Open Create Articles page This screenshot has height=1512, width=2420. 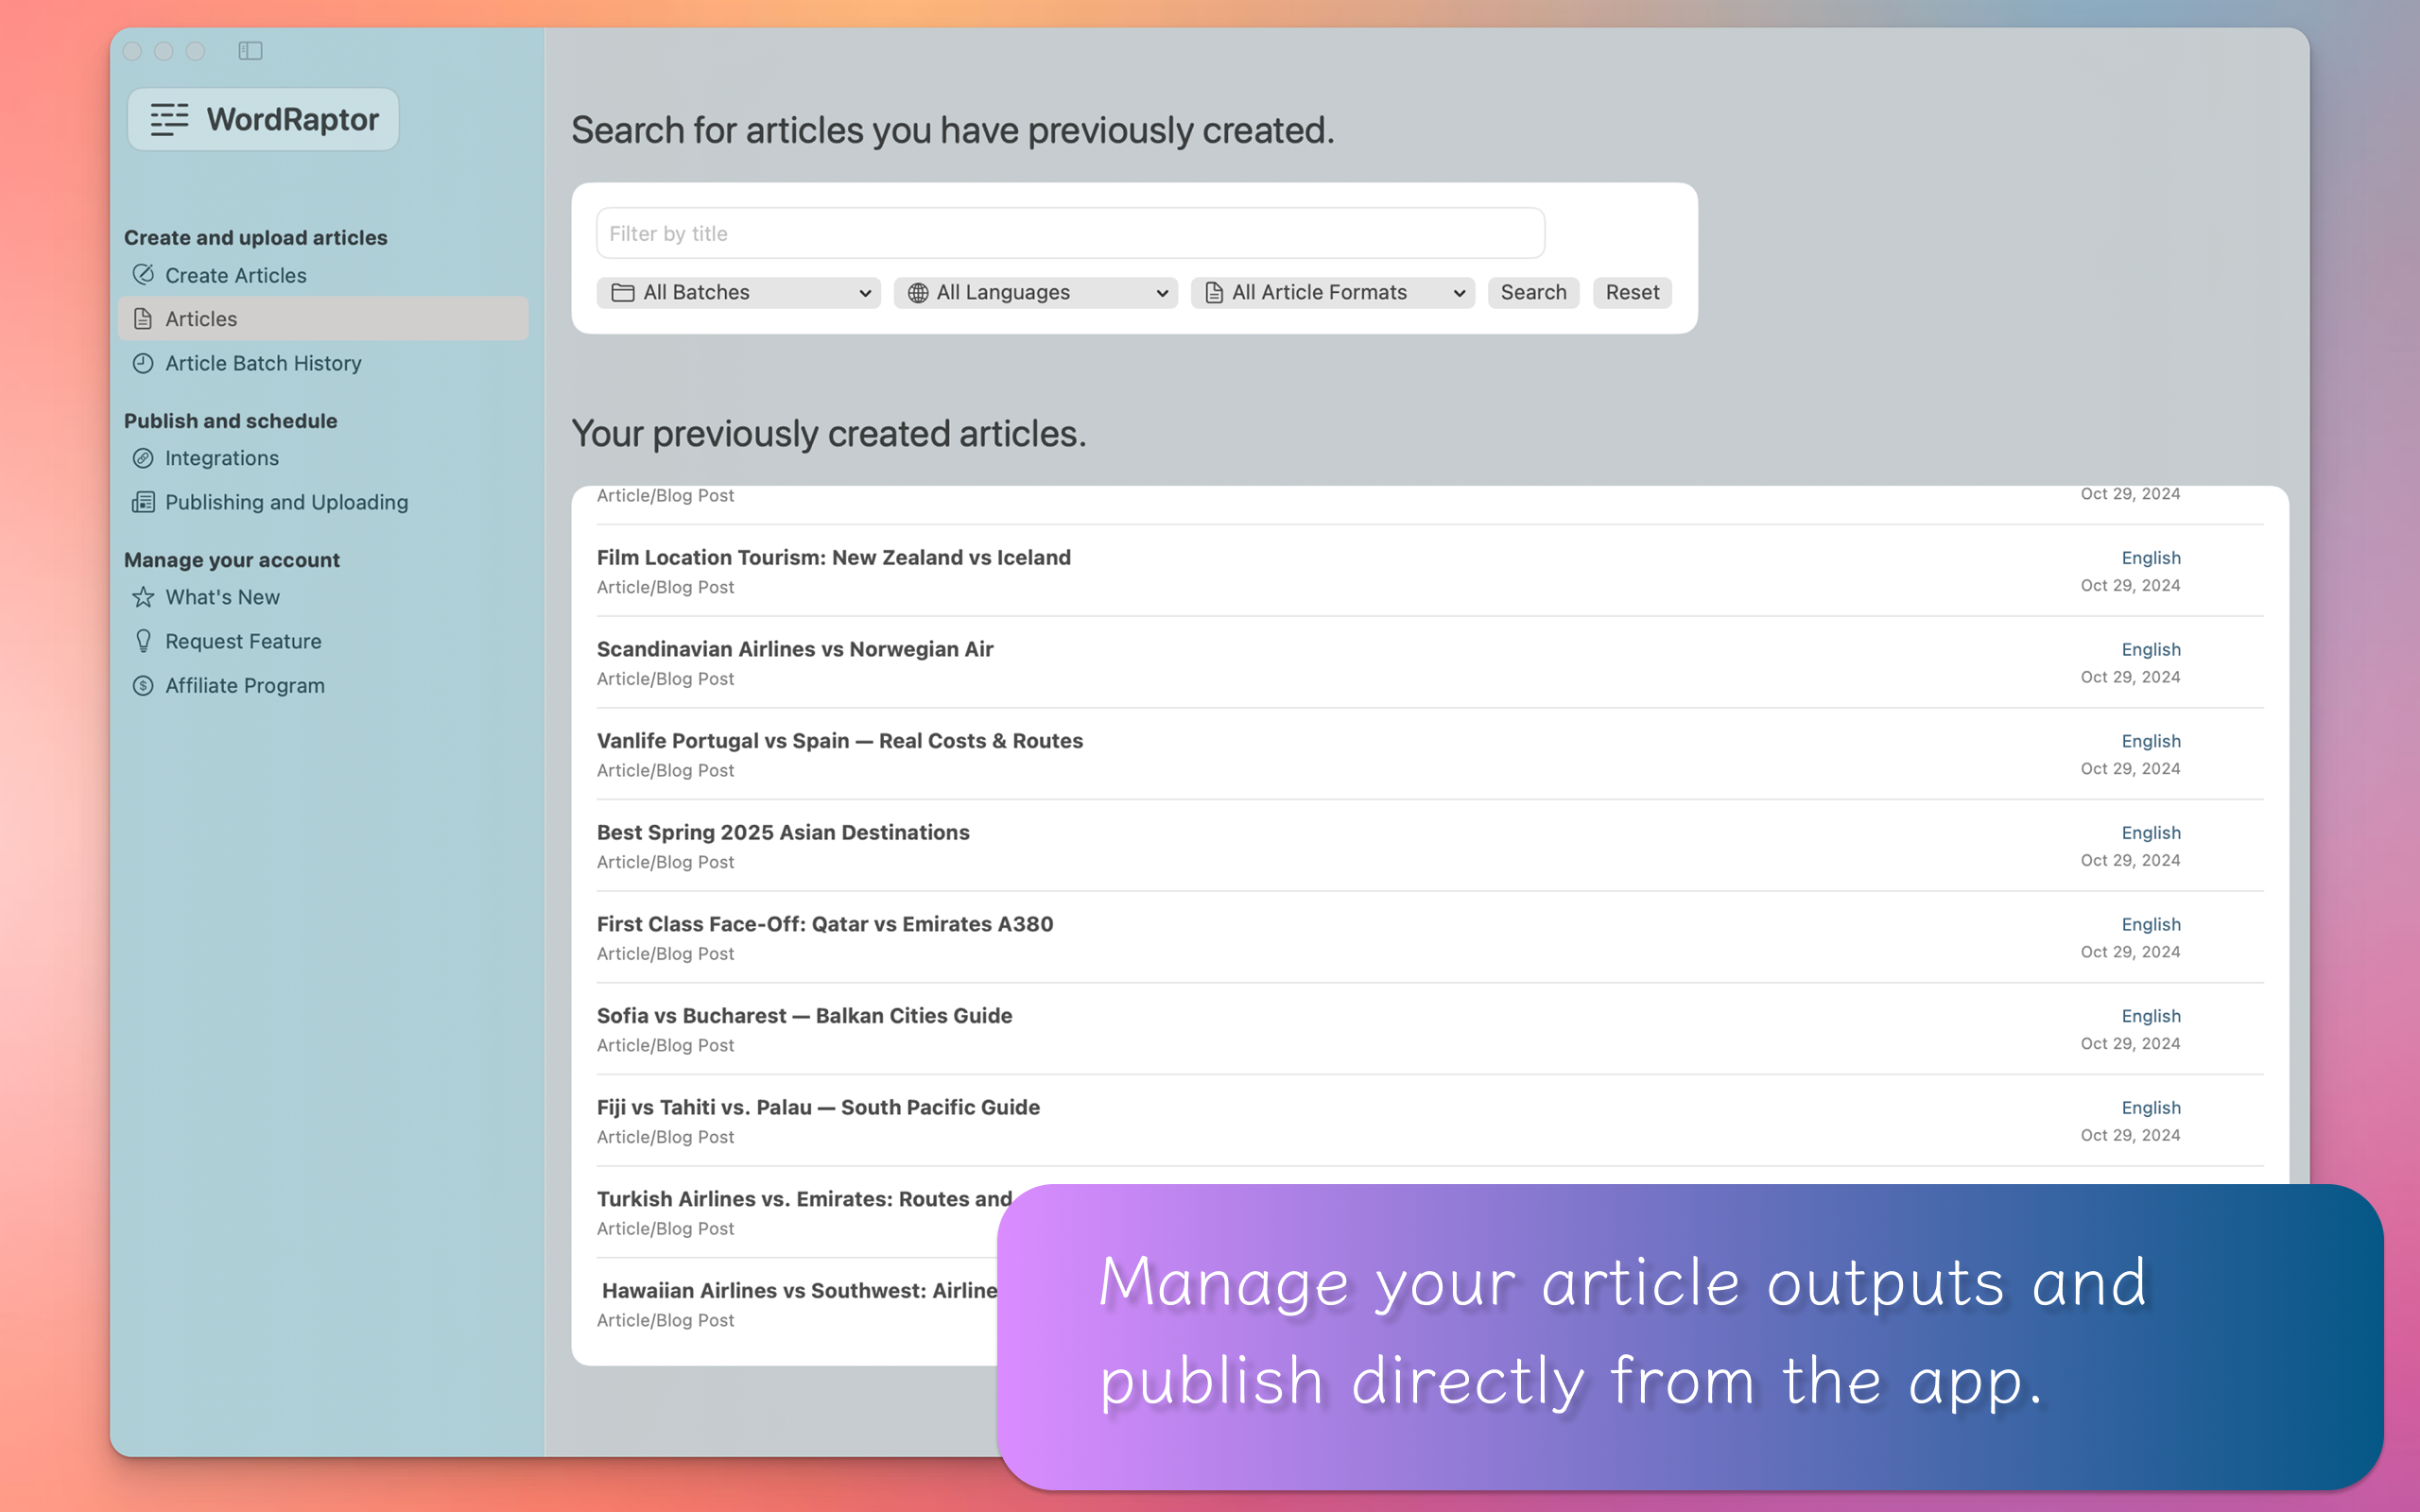tap(236, 275)
